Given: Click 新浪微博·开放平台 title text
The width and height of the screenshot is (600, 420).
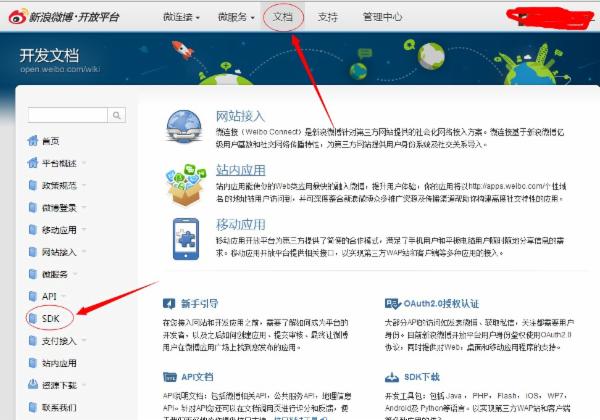Looking at the screenshot, I should click(74, 17).
